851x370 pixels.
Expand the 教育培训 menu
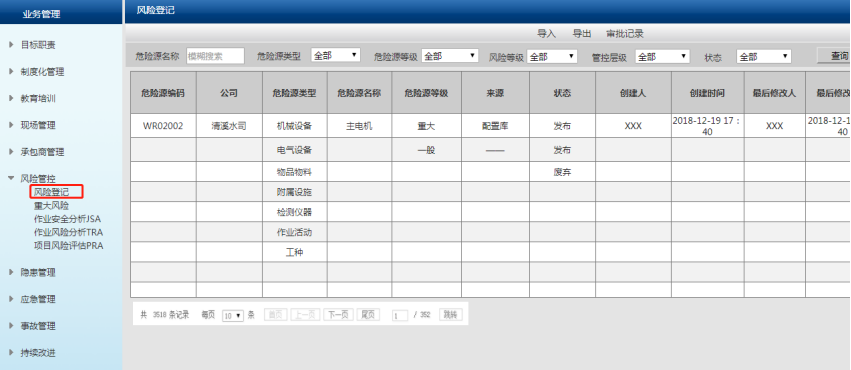pyautogui.click(x=37, y=99)
